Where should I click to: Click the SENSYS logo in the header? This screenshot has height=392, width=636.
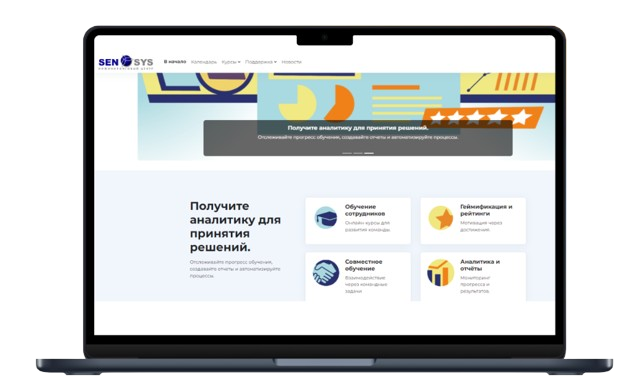click(126, 62)
